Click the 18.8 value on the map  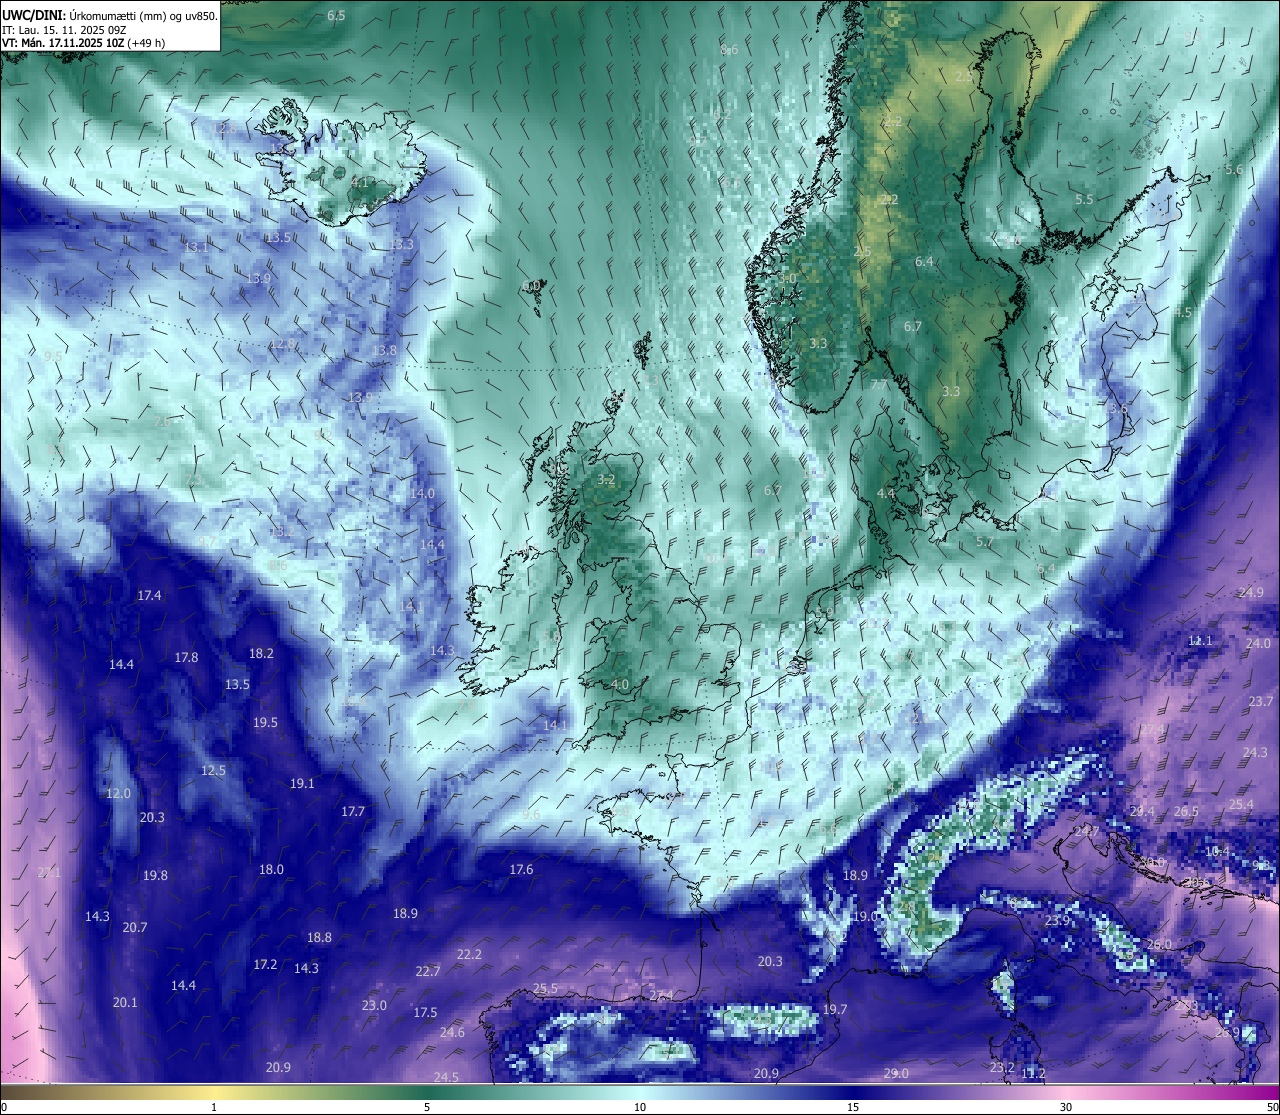[x=319, y=937]
